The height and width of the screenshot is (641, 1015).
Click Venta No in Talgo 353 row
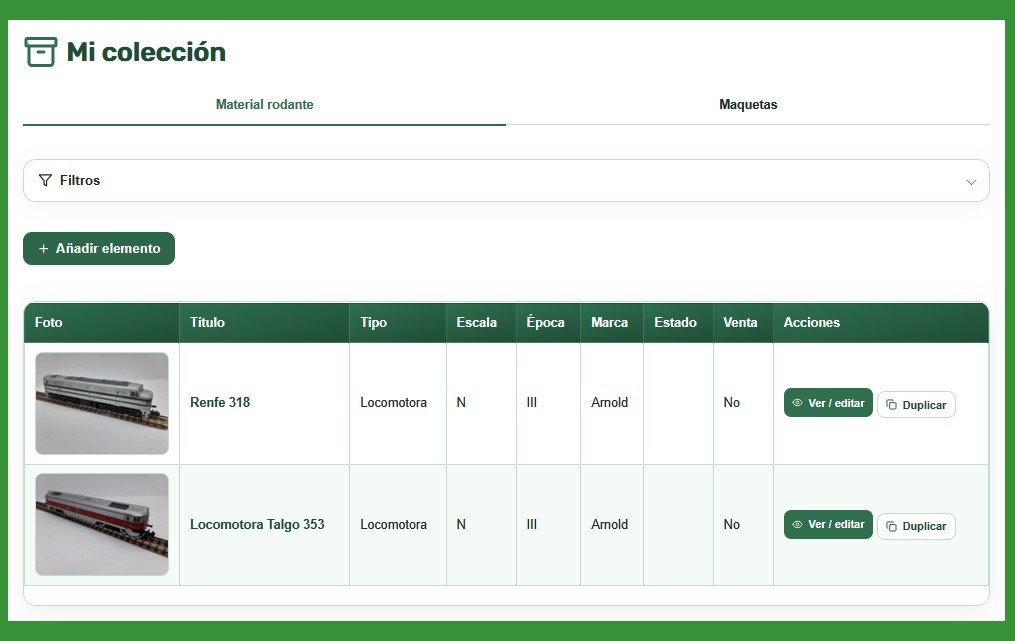(731, 524)
